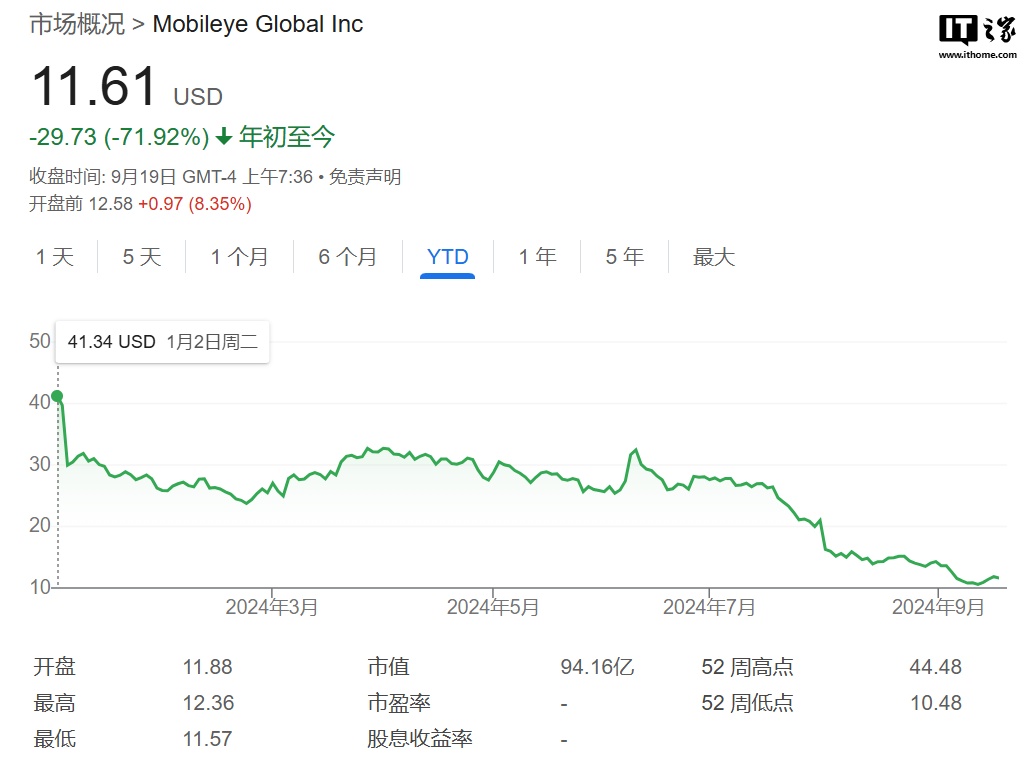1026x763 pixels.
Task: Click the 收盘时间 9月19日 timestamp
Action: 171,177
